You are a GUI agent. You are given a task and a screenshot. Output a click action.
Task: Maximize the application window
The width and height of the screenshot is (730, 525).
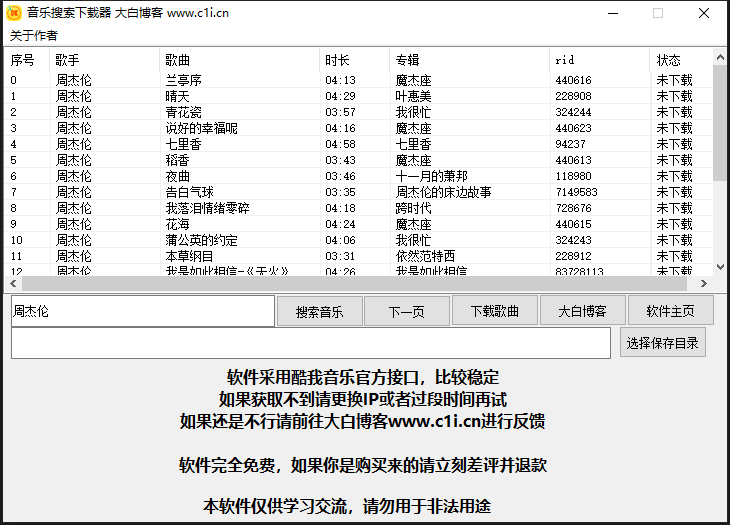click(x=658, y=13)
